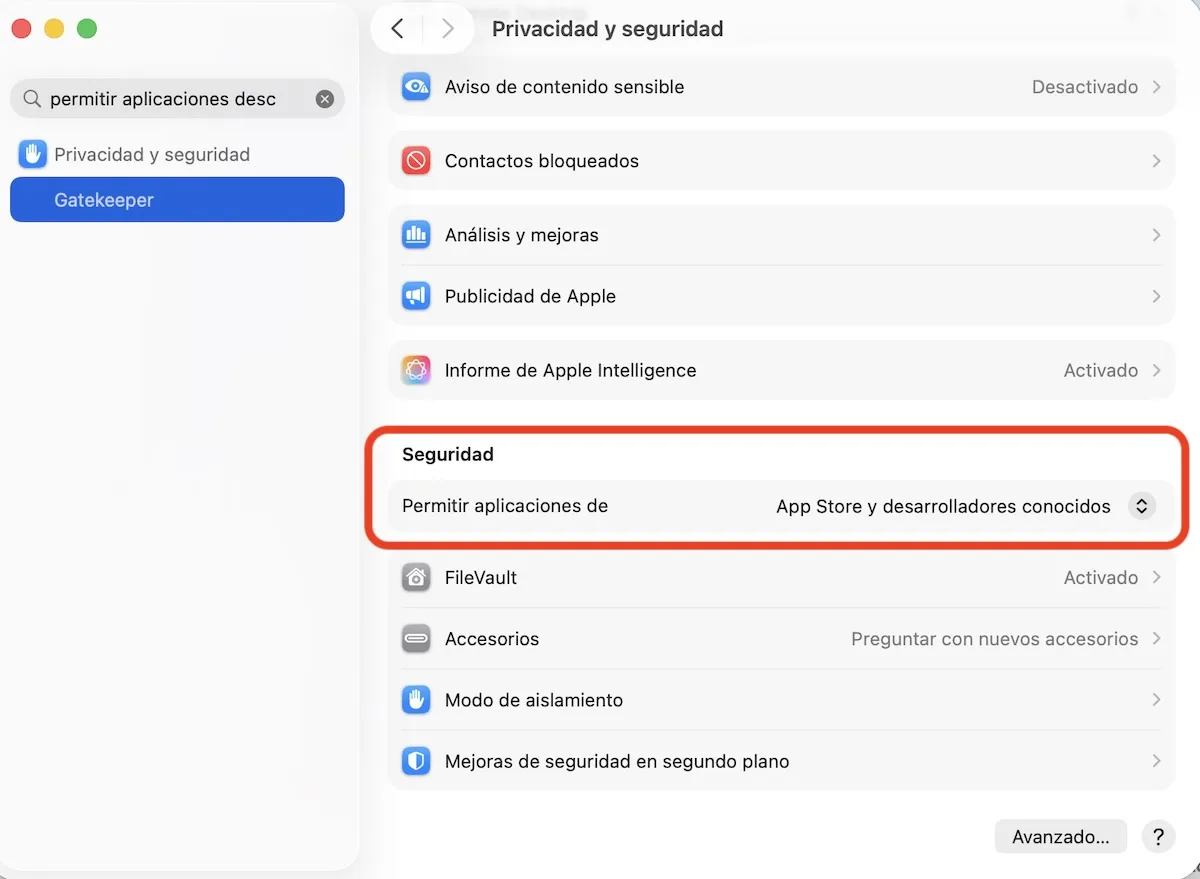Click the Contactos bloqueados red icon
The width and height of the screenshot is (1200, 879).
coord(416,161)
